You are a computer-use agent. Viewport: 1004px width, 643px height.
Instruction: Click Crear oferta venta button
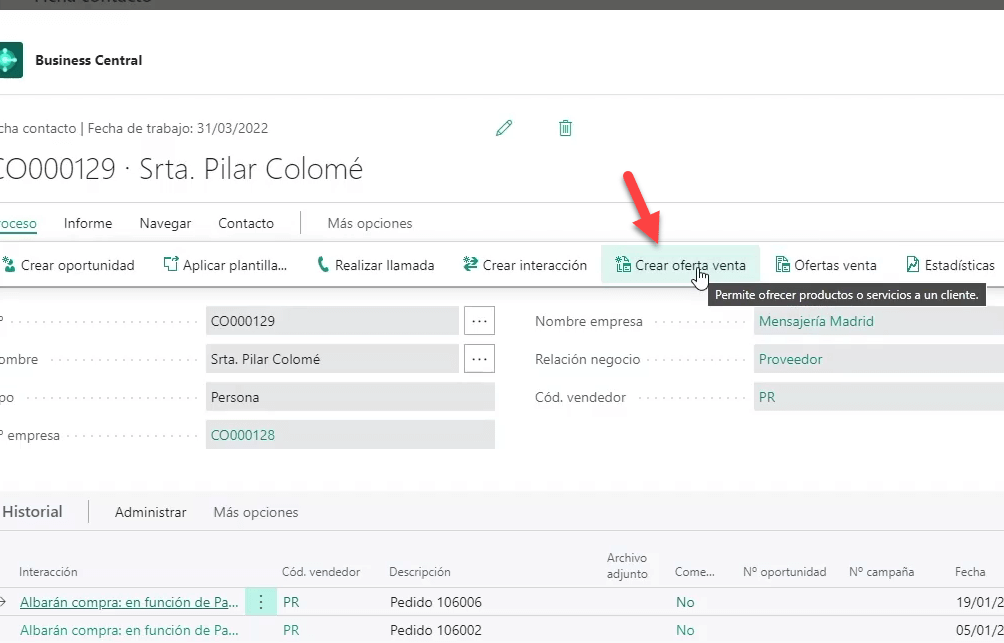point(680,265)
